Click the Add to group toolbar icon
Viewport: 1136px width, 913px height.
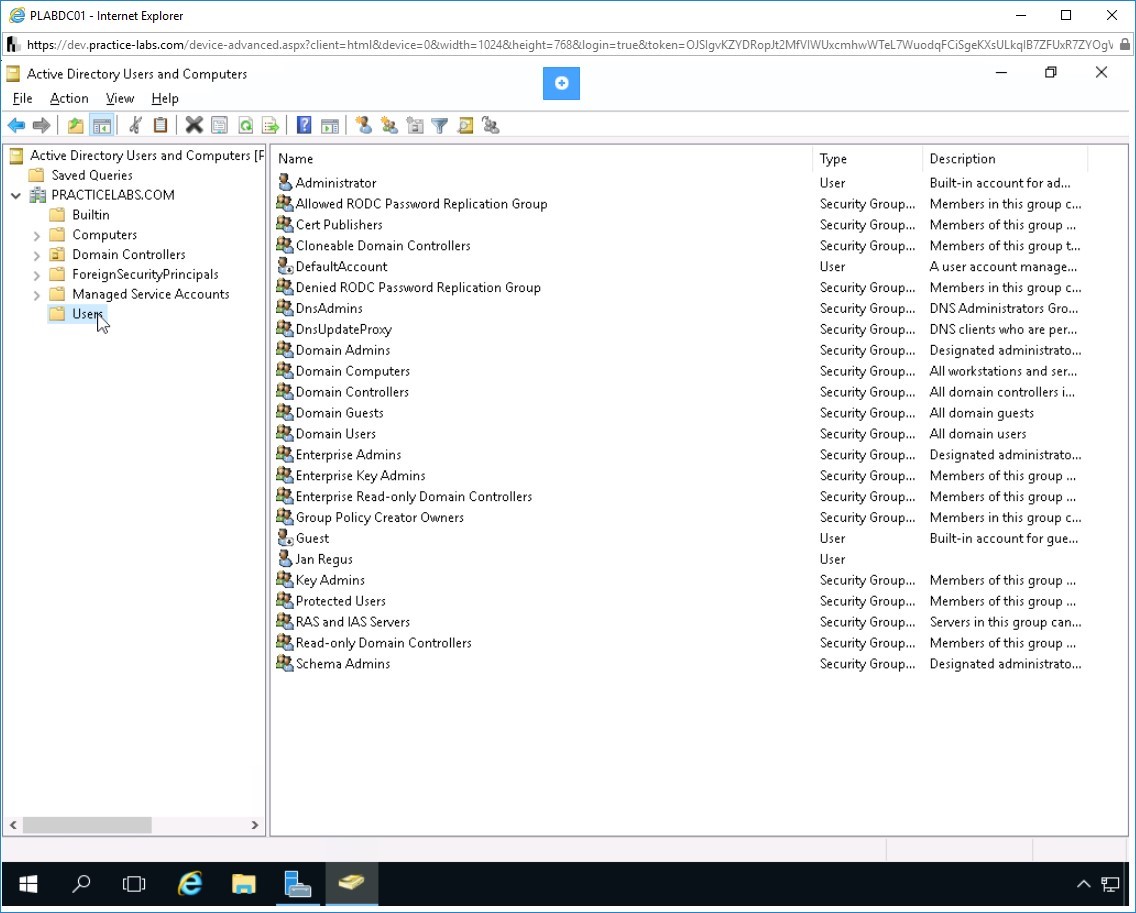pos(491,125)
